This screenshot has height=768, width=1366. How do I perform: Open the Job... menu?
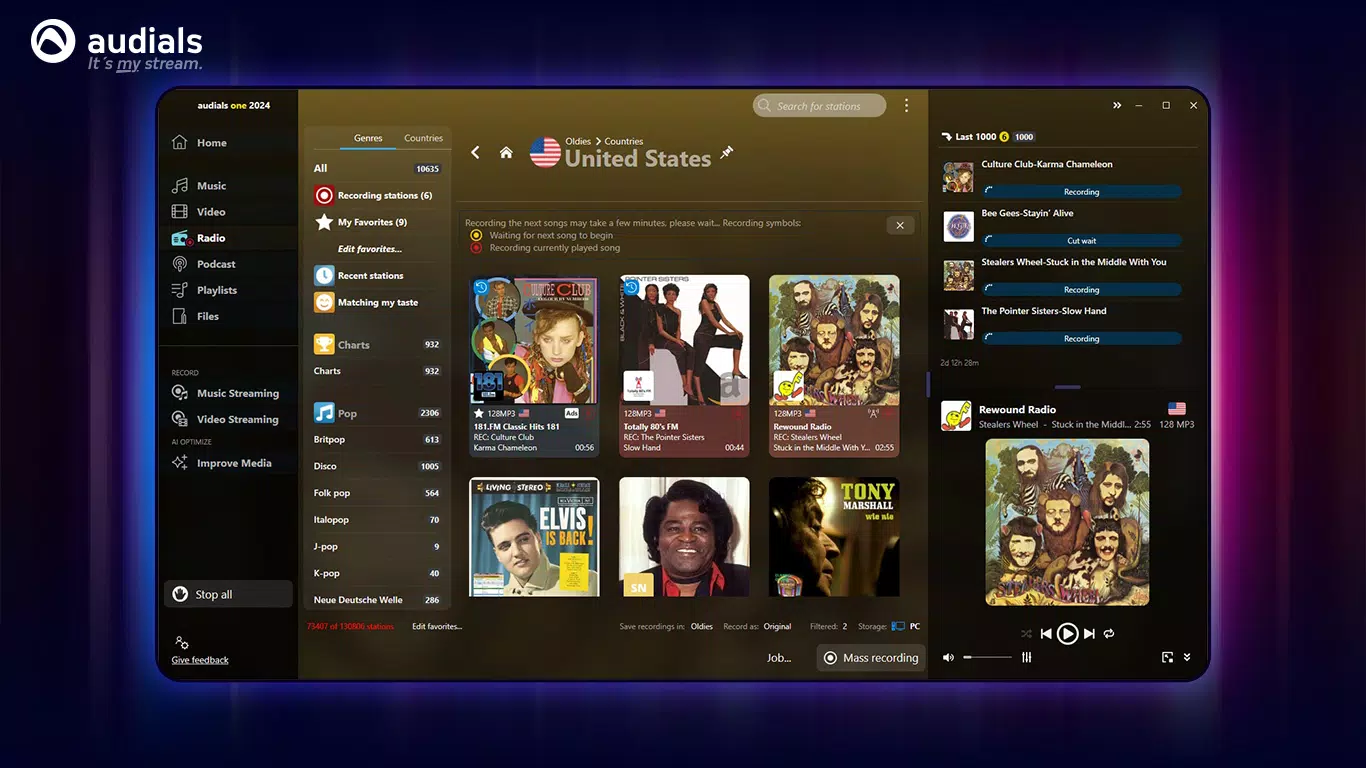[x=779, y=658]
